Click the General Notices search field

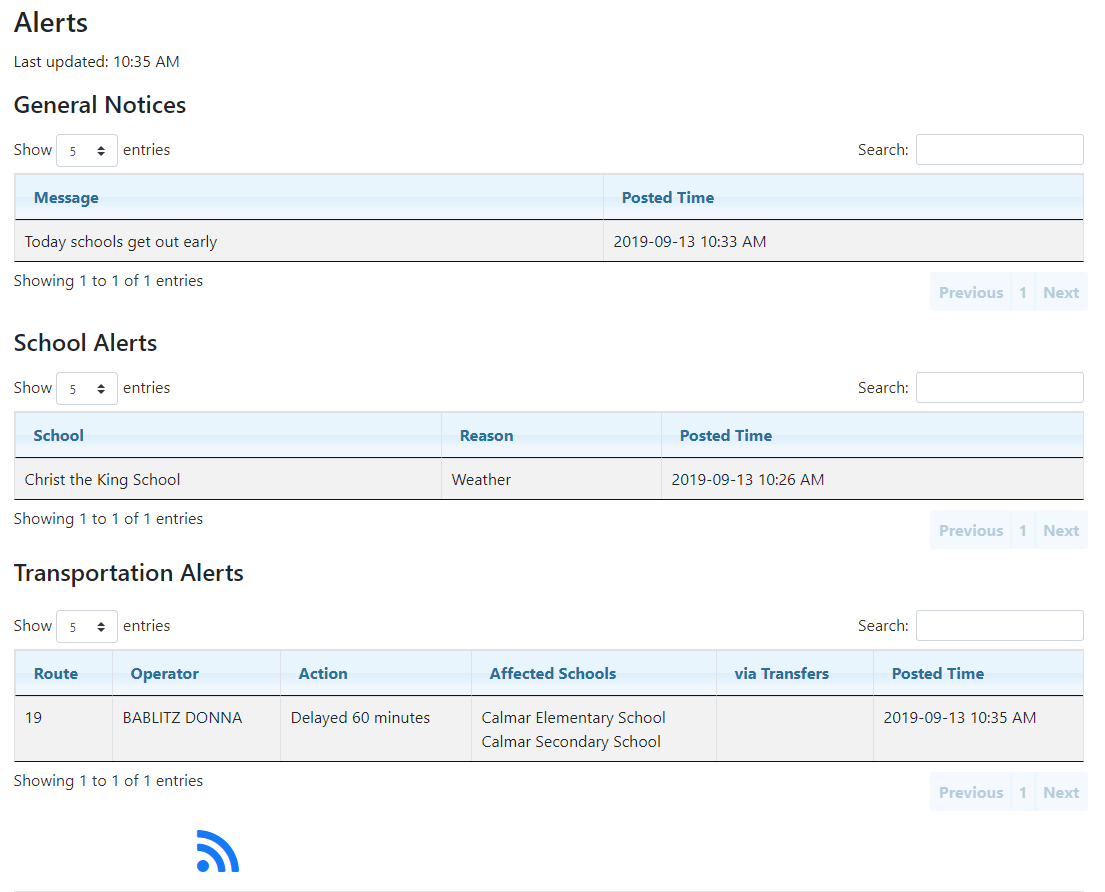tap(999, 149)
